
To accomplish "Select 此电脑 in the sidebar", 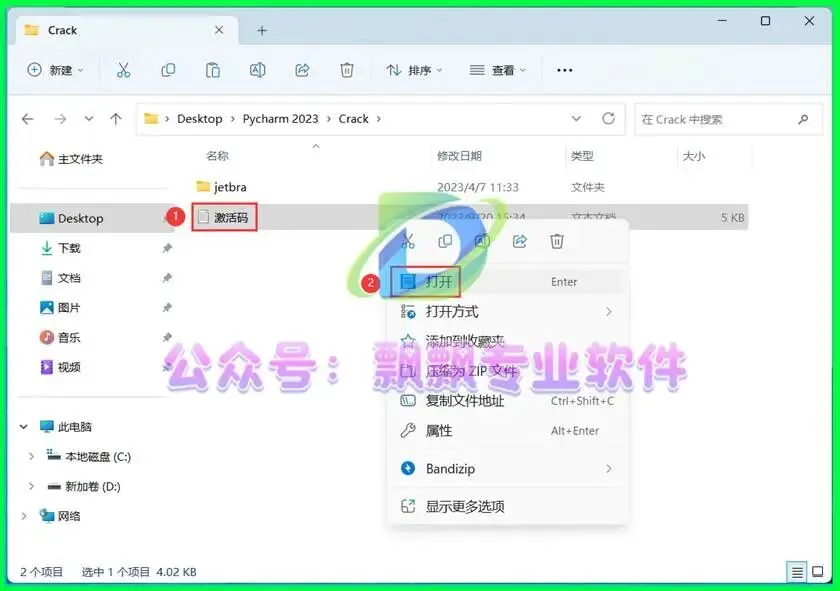I will click(x=66, y=427).
